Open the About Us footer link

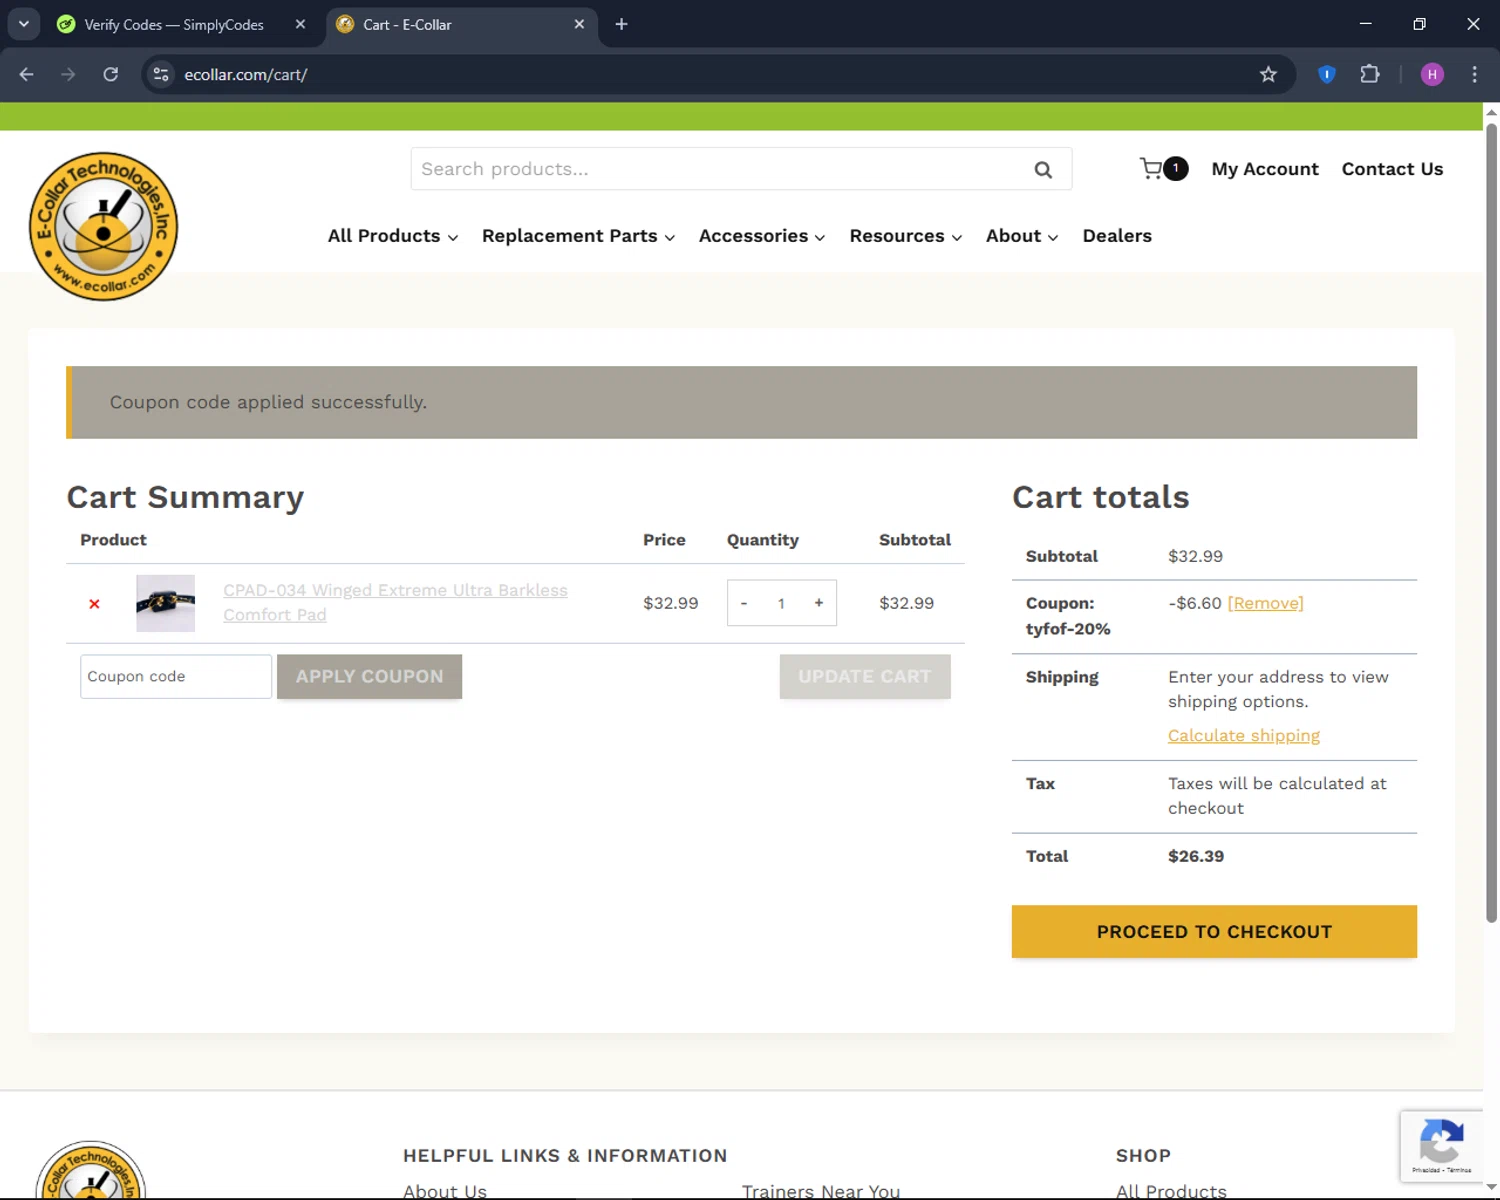(x=445, y=1191)
